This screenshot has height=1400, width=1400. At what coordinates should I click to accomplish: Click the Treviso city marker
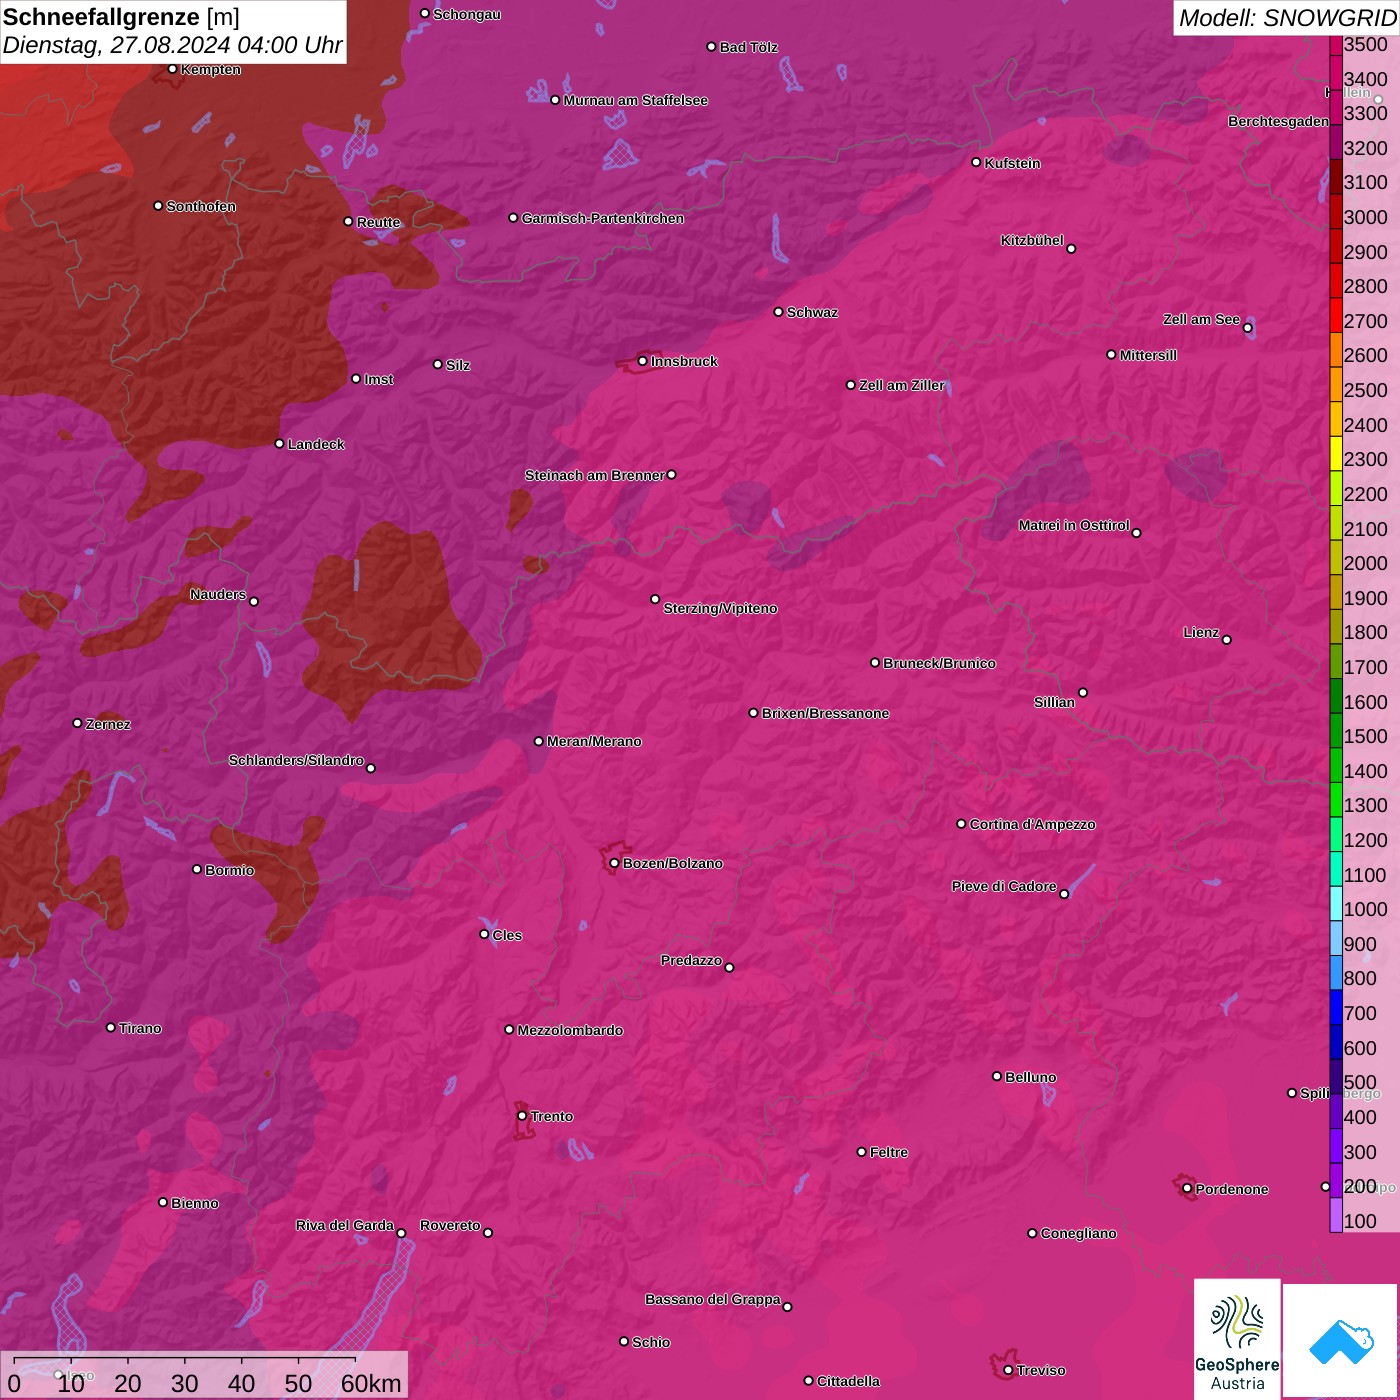(1008, 1370)
